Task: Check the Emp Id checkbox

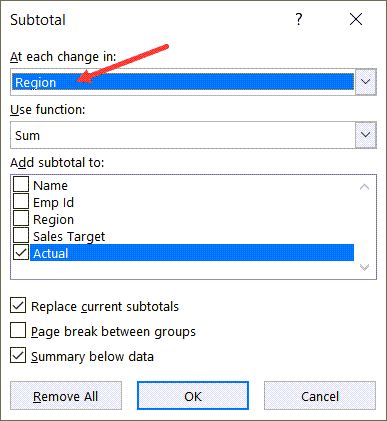Action: (21, 201)
